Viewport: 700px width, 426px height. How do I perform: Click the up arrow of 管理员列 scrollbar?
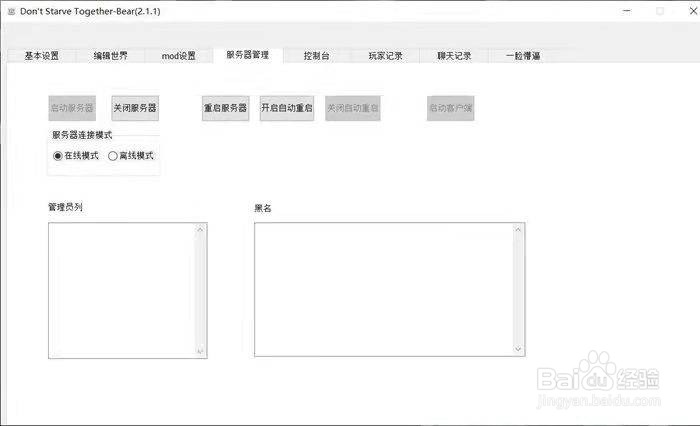[200, 229]
